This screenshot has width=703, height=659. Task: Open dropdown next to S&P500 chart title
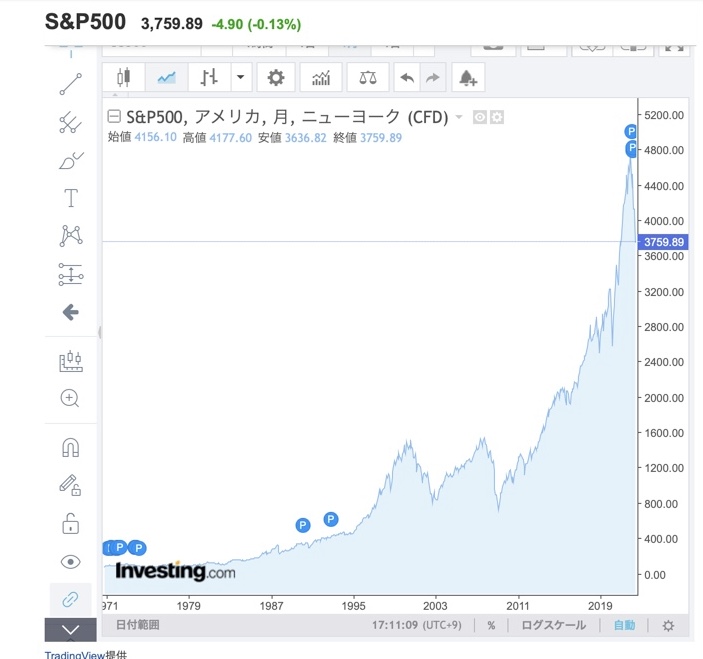pos(459,117)
